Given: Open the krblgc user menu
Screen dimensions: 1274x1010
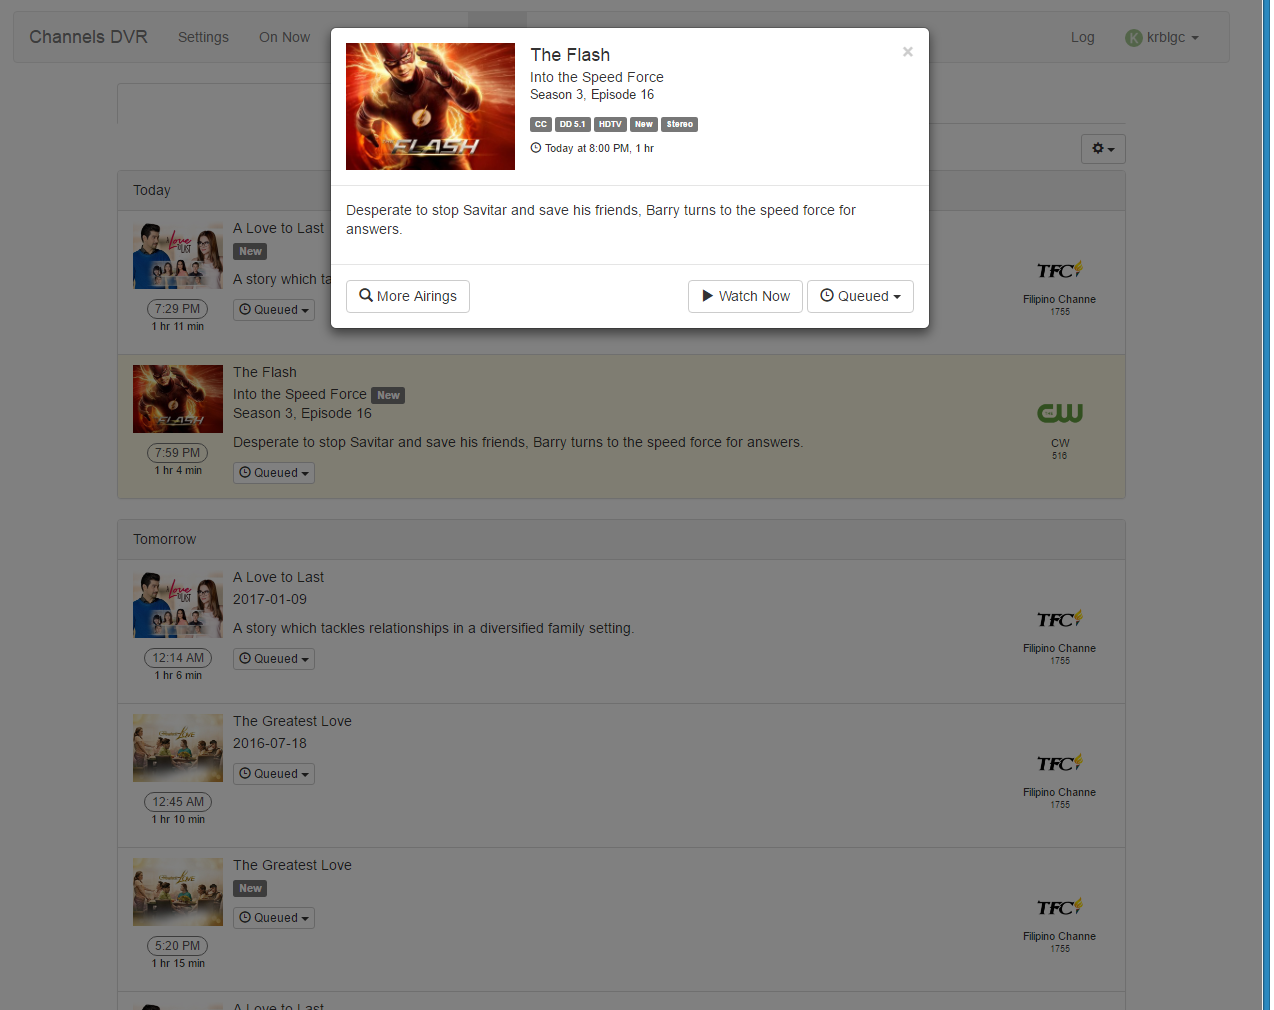Looking at the screenshot, I should 1162,37.
